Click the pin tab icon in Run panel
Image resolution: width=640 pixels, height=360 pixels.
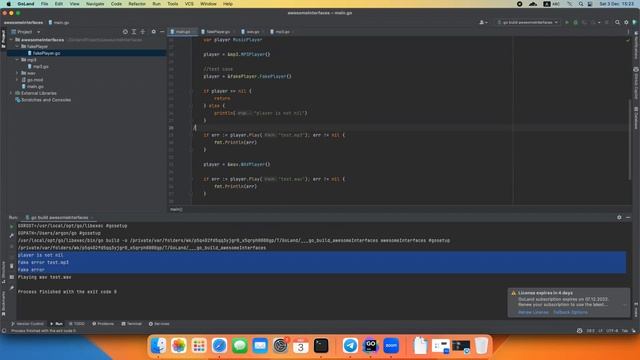pos(11,288)
